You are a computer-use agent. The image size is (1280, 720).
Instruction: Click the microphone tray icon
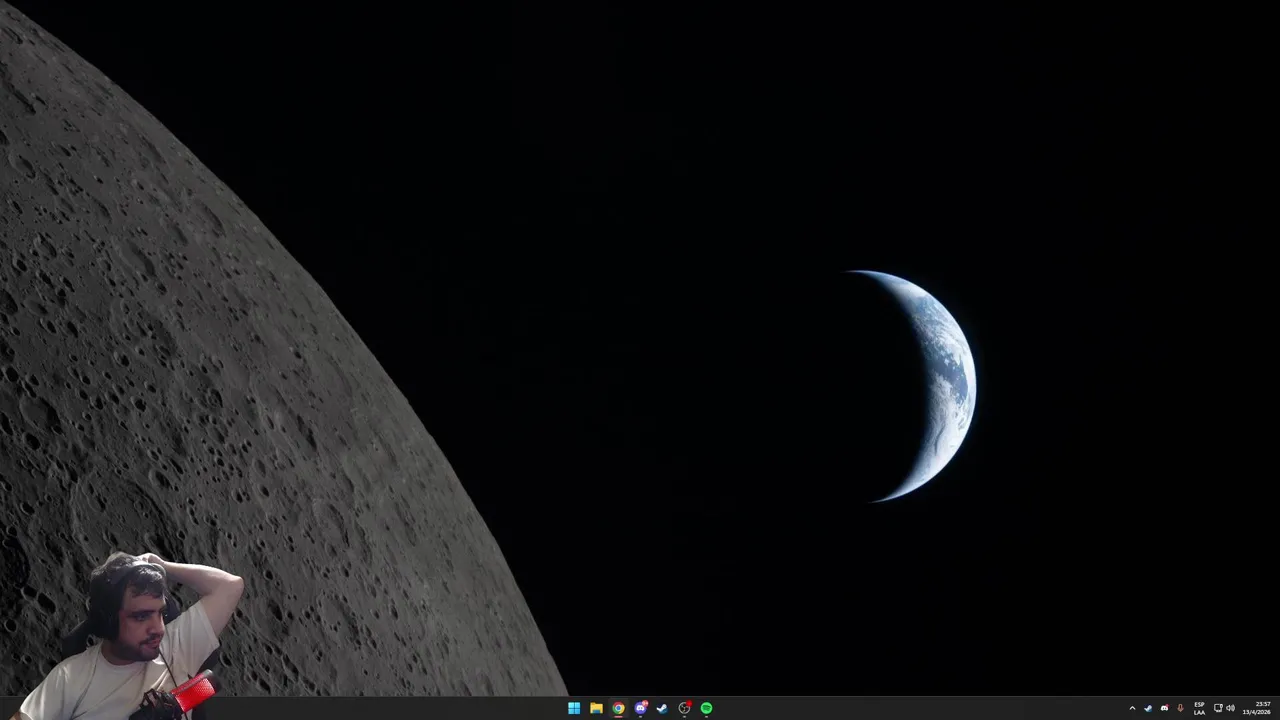[x=1180, y=708]
